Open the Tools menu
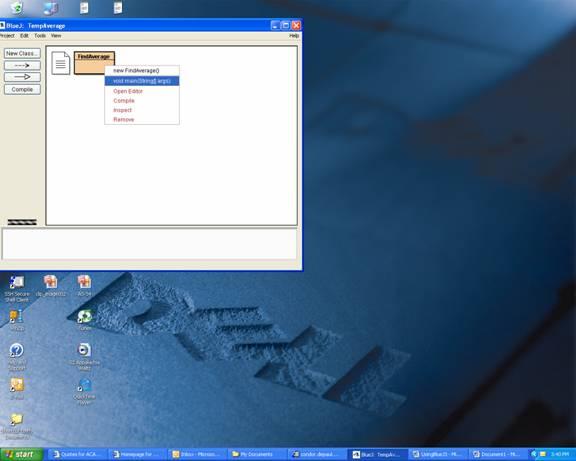Image resolution: width=576 pixels, height=461 pixels. 40,36
